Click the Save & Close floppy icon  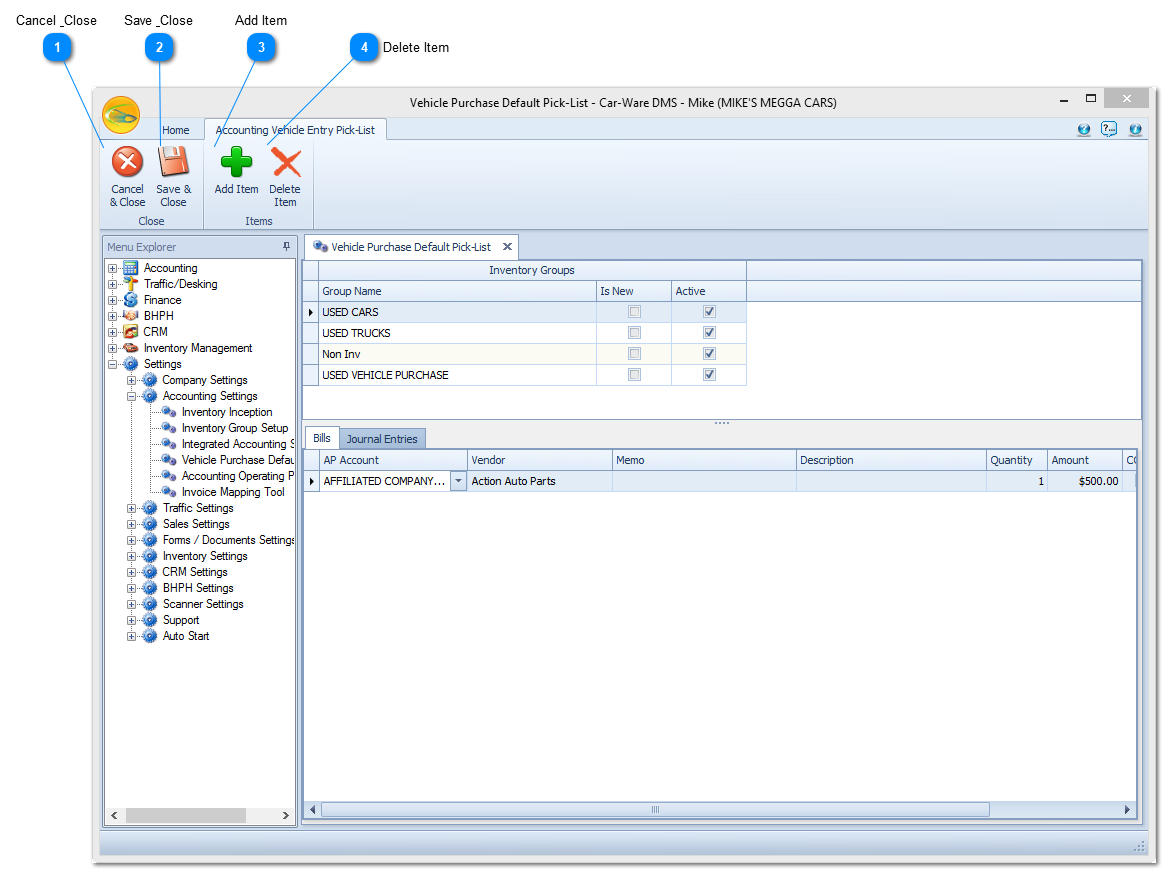coord(173,161)
